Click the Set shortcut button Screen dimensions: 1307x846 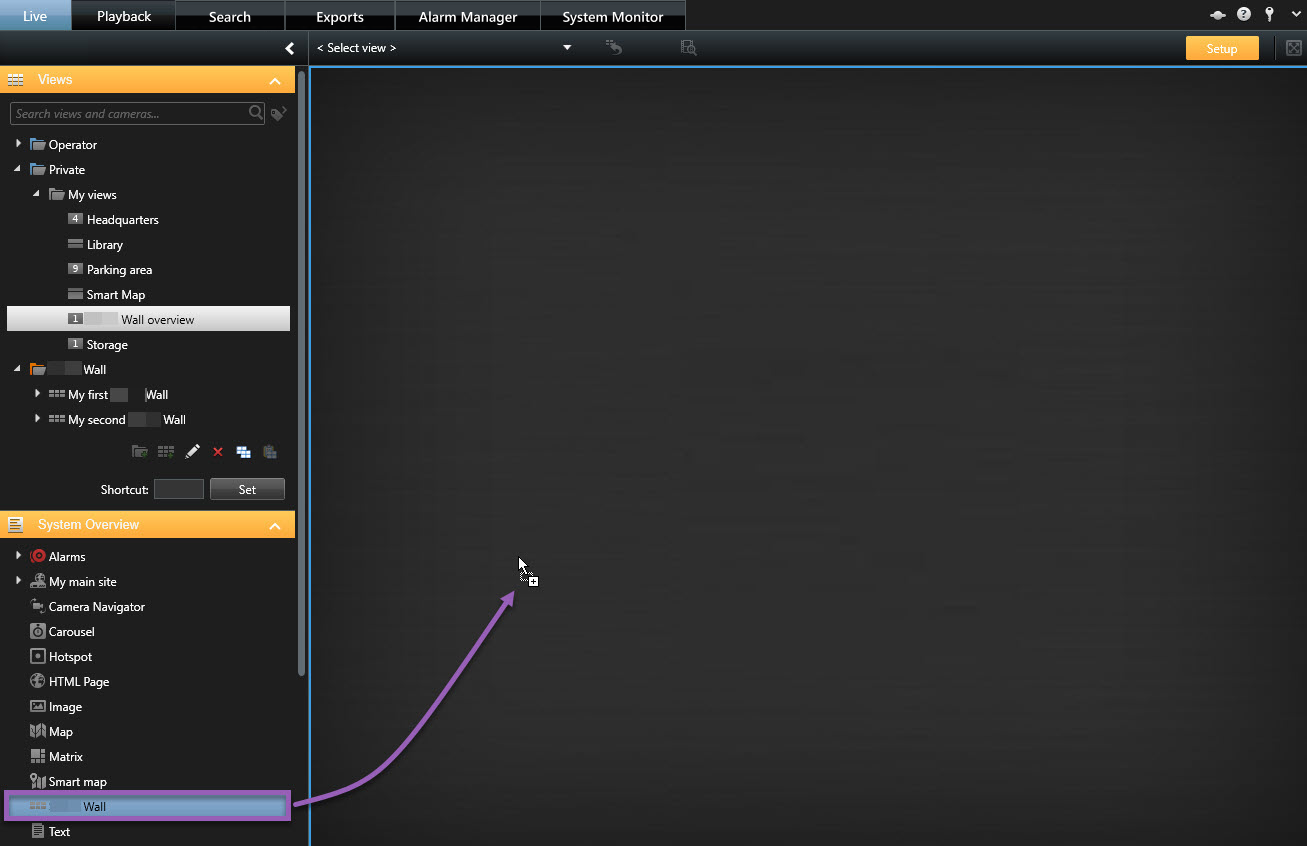click(247, 489)
